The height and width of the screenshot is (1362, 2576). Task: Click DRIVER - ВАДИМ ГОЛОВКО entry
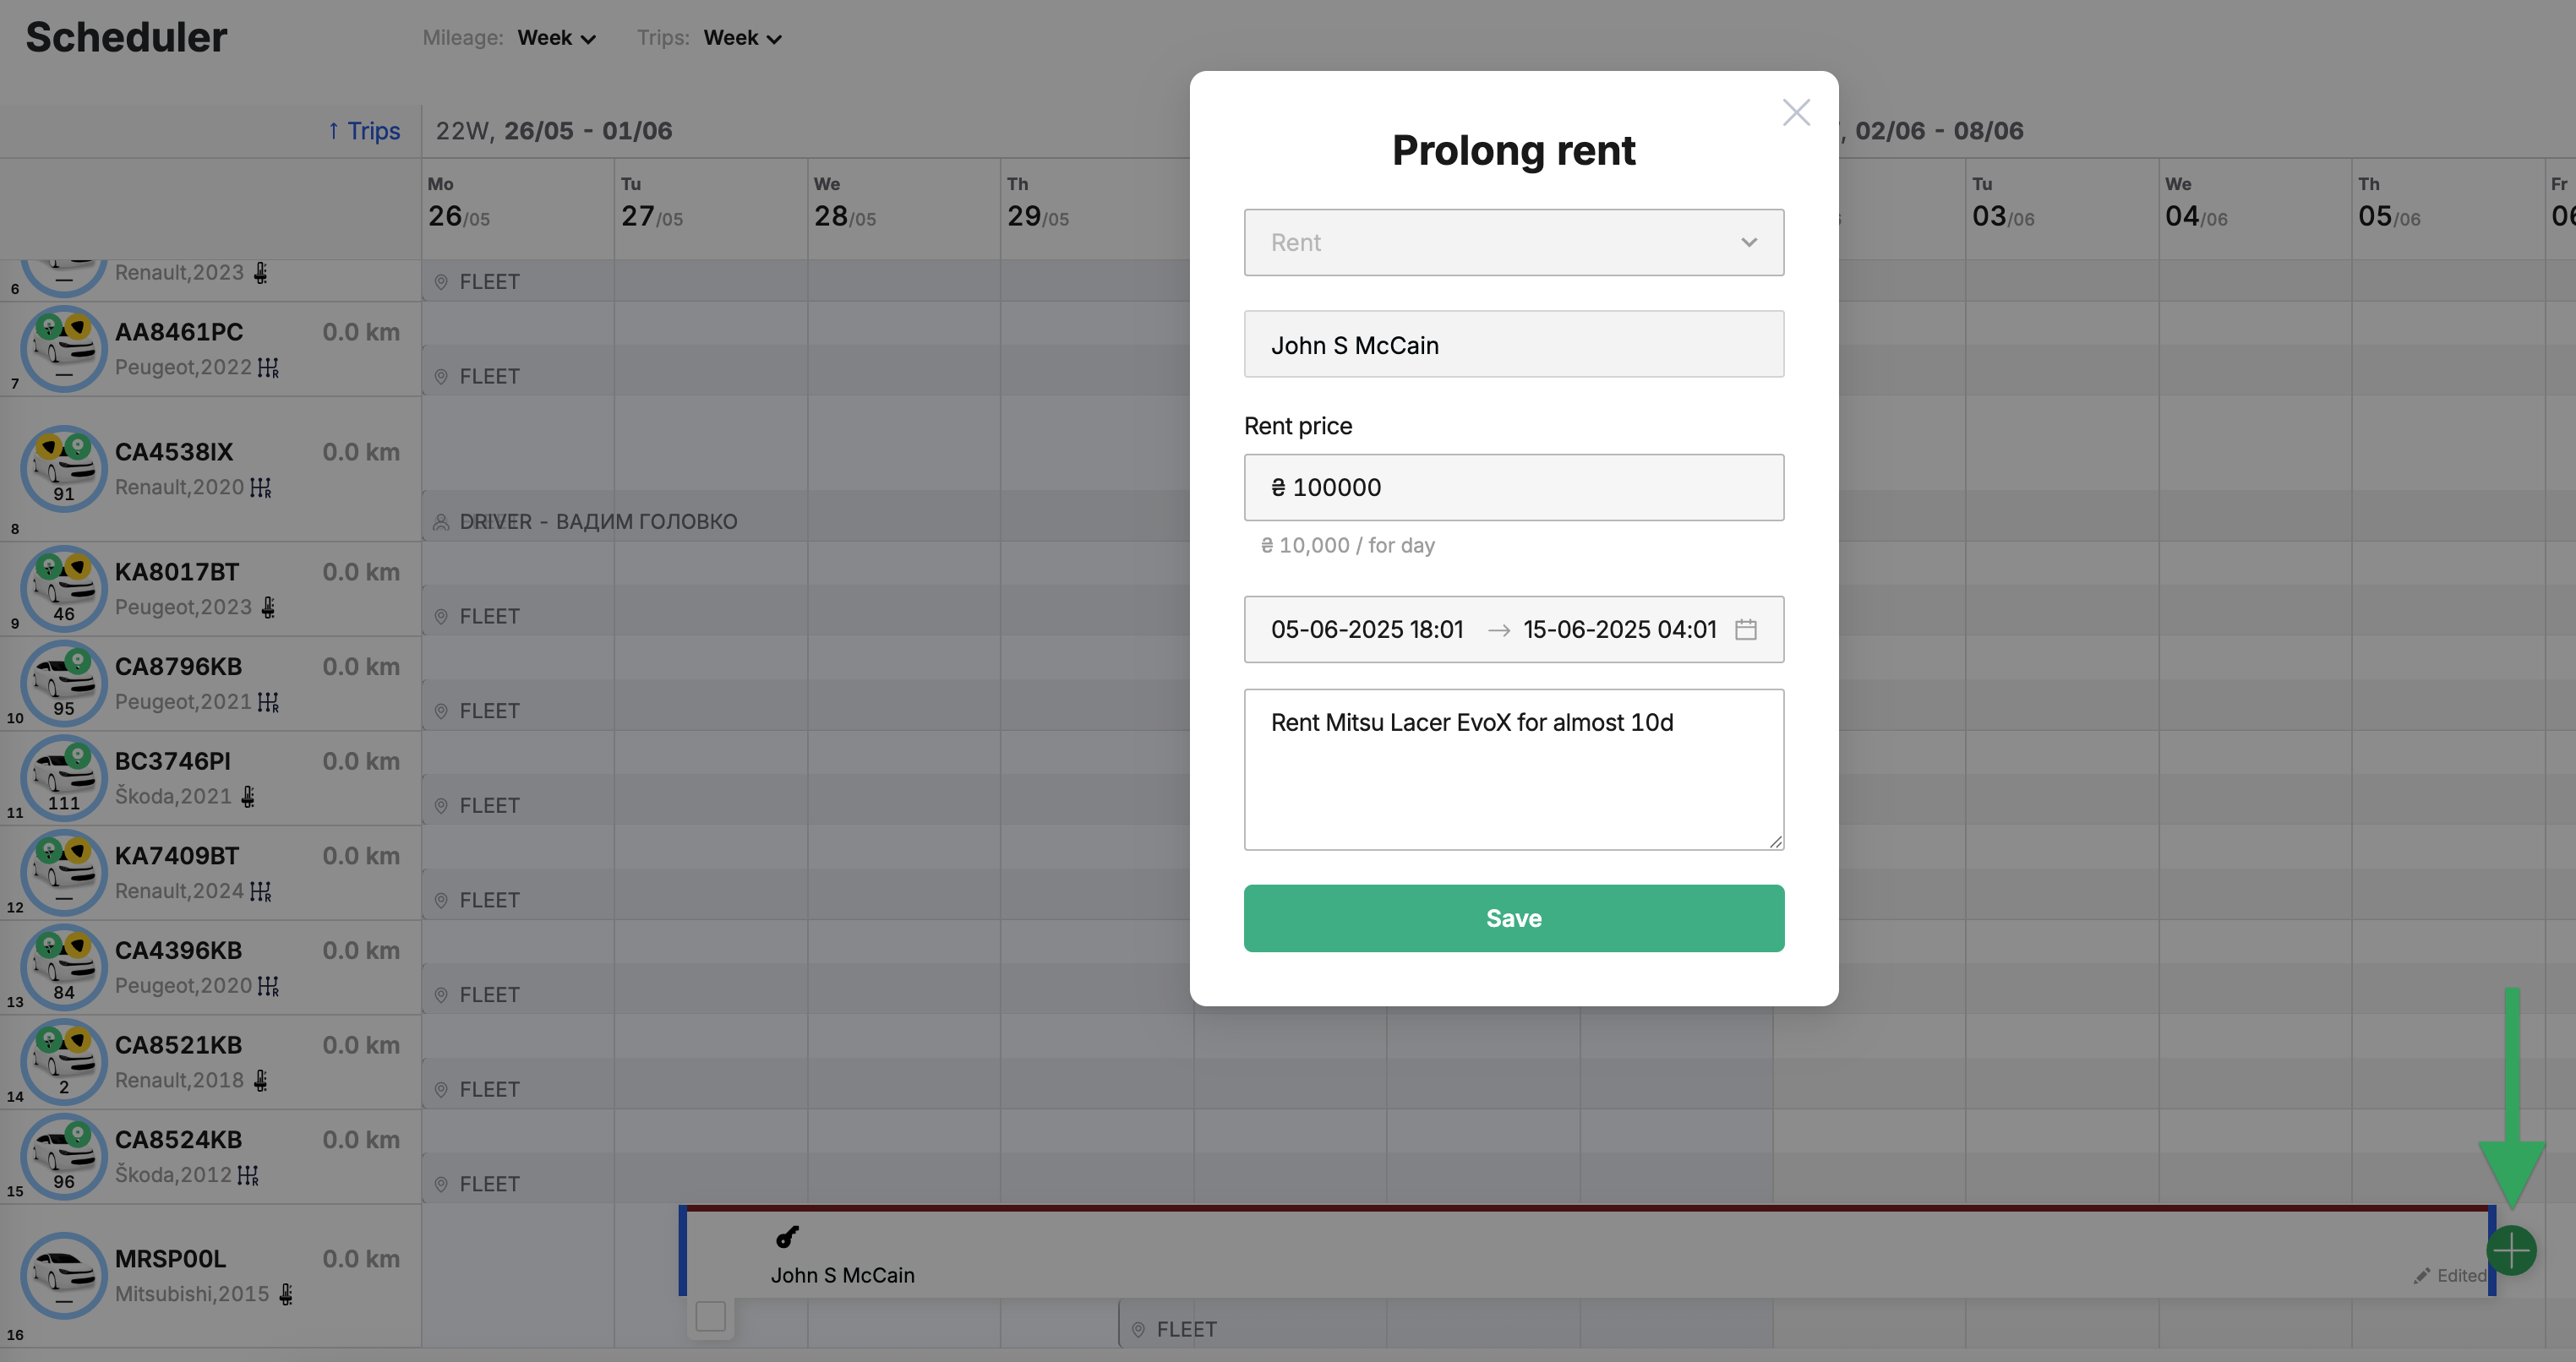(598, 522)
